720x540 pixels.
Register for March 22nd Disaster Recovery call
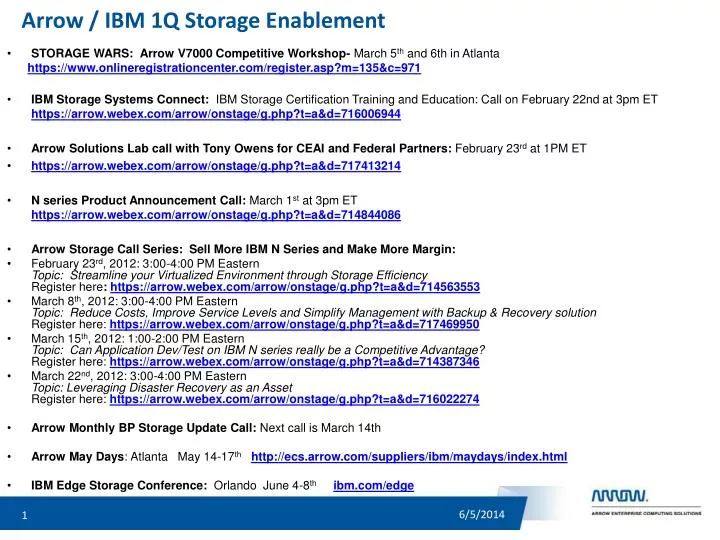[x=294, y=399]
